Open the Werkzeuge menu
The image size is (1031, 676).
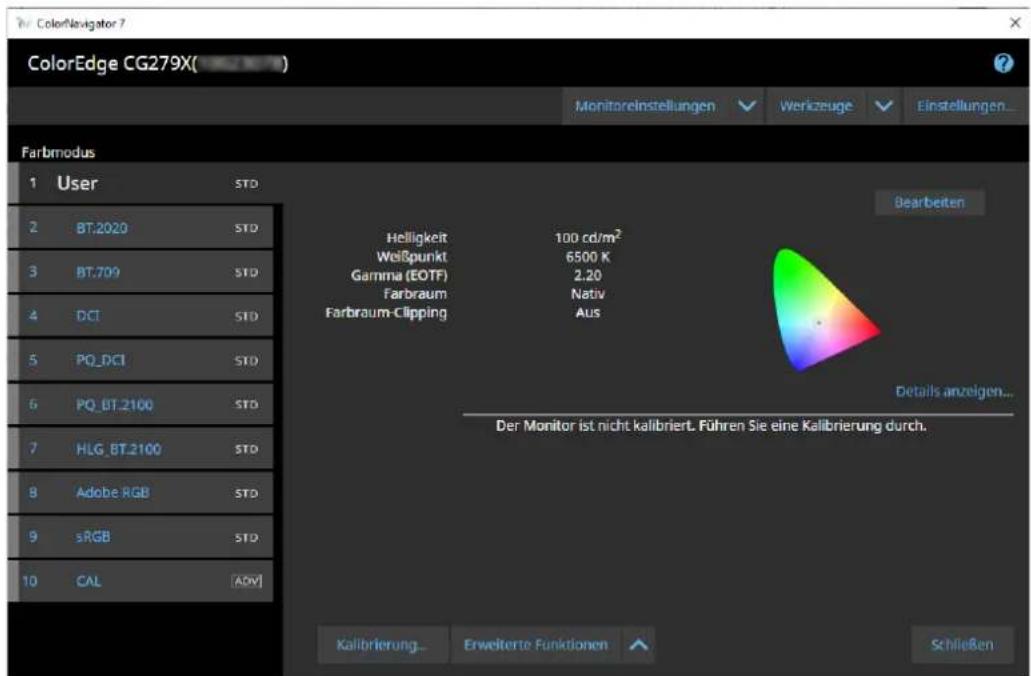click(x=816, y=106)
